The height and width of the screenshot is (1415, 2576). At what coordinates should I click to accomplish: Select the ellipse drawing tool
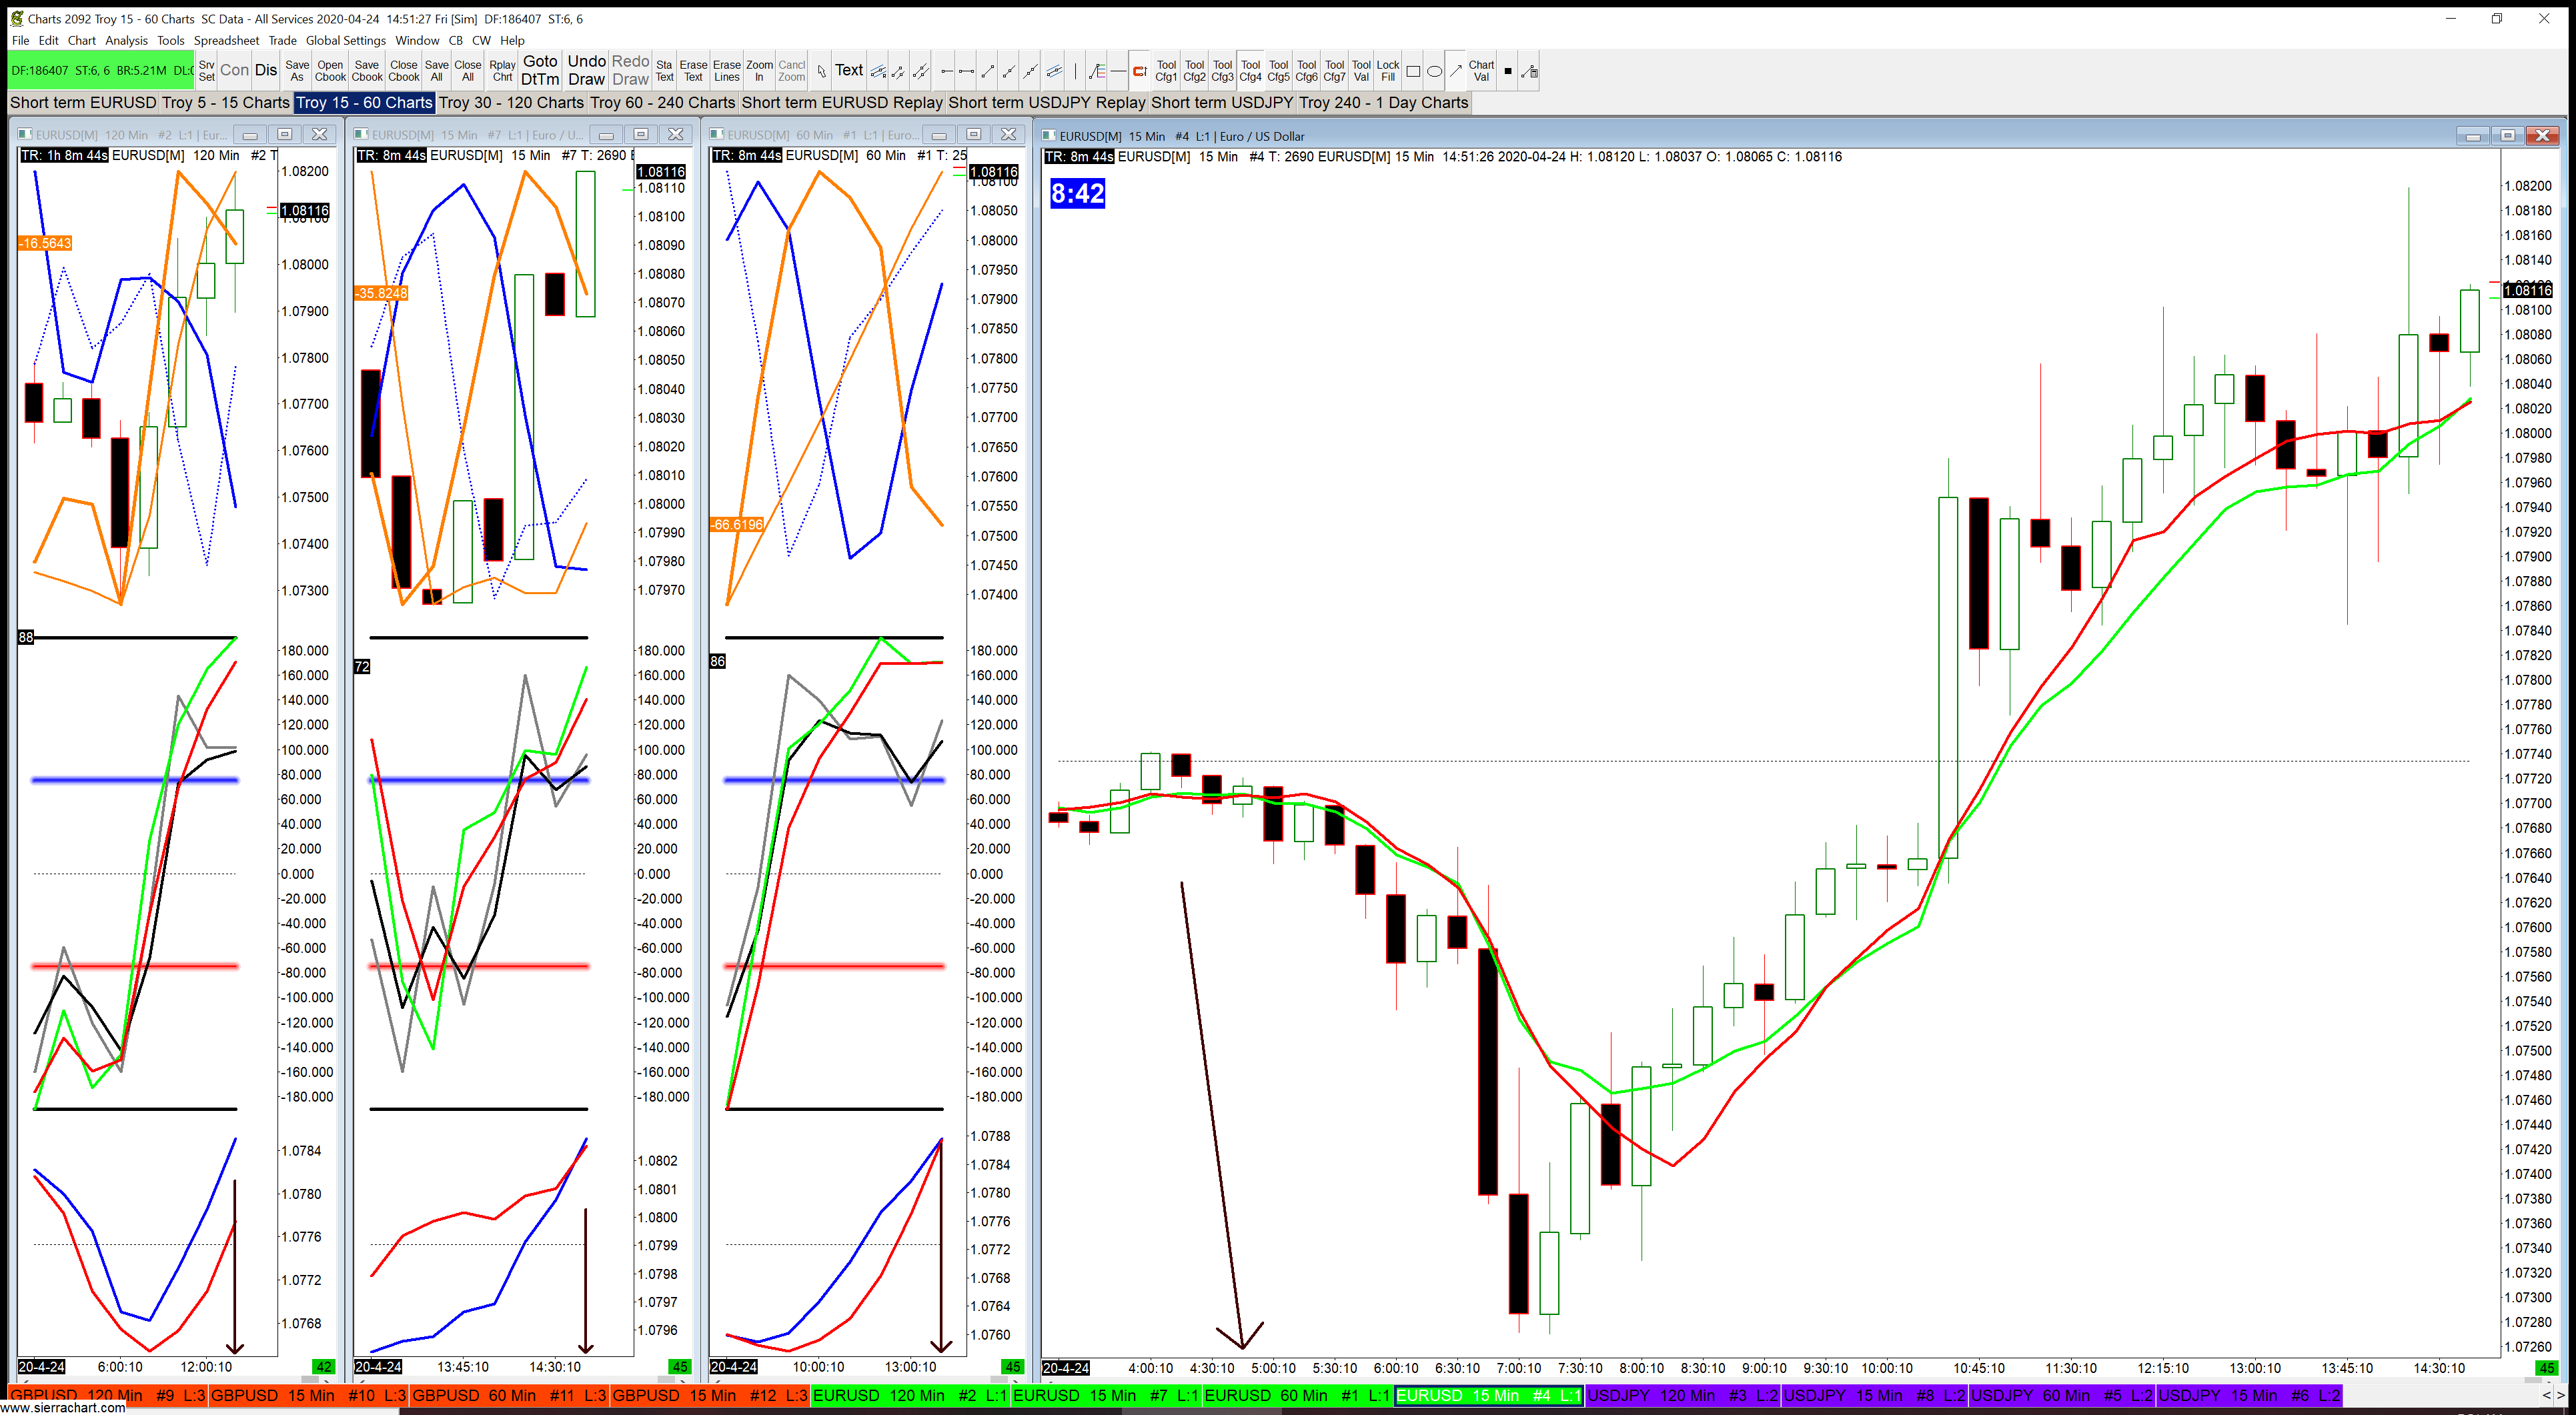point(1434,71)
